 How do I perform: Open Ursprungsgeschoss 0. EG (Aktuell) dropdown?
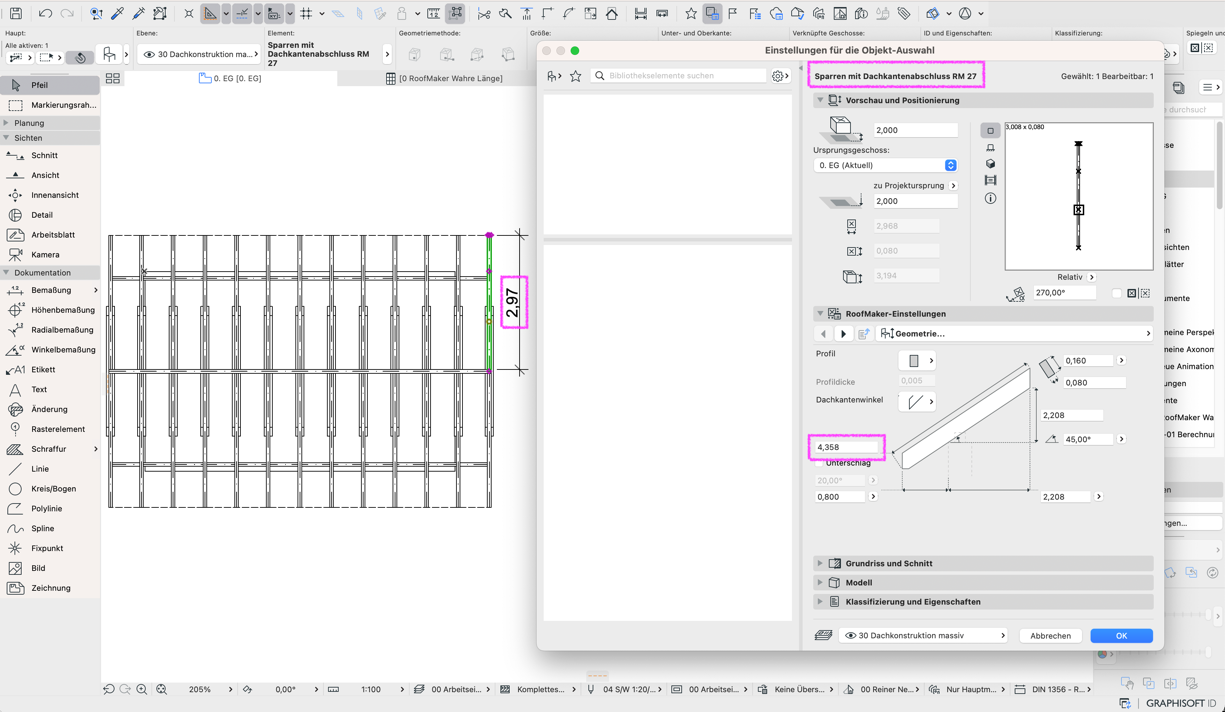885,165
